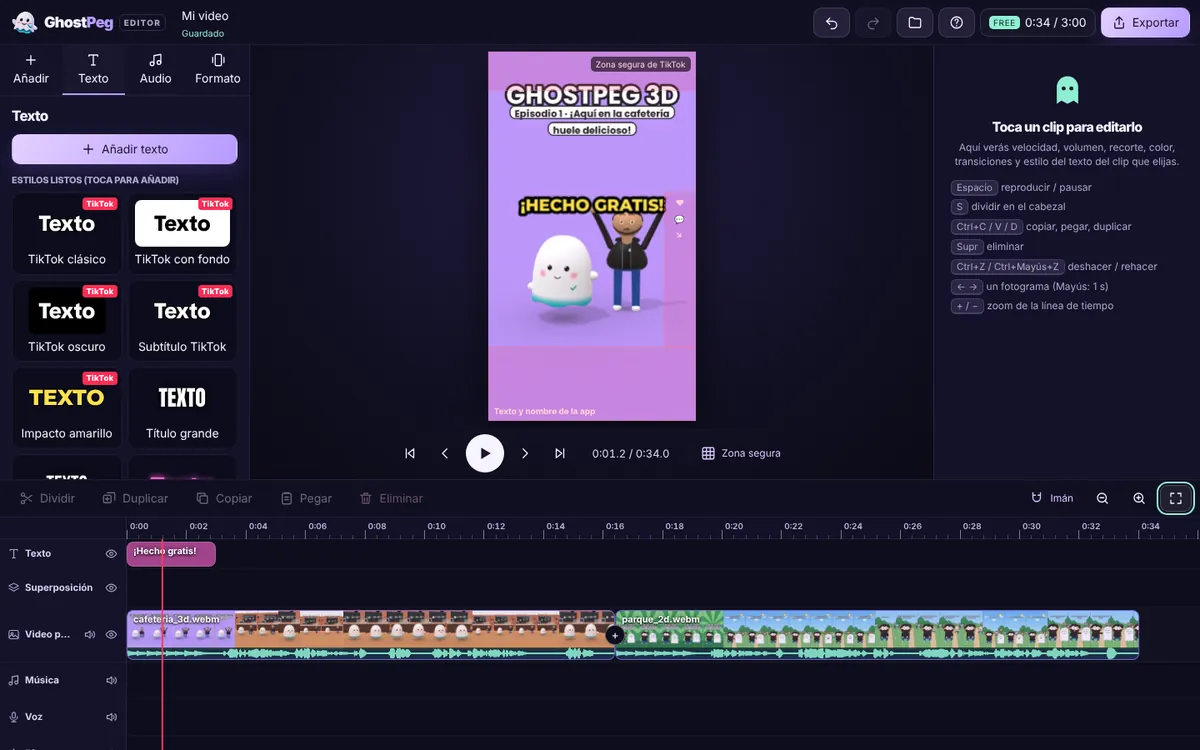Click the project name Mi video

click(205, 16)
